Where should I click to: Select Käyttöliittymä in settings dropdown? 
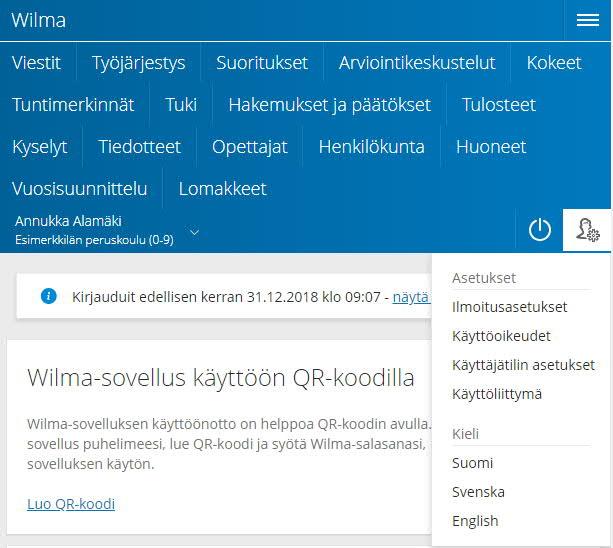point(497,394)
